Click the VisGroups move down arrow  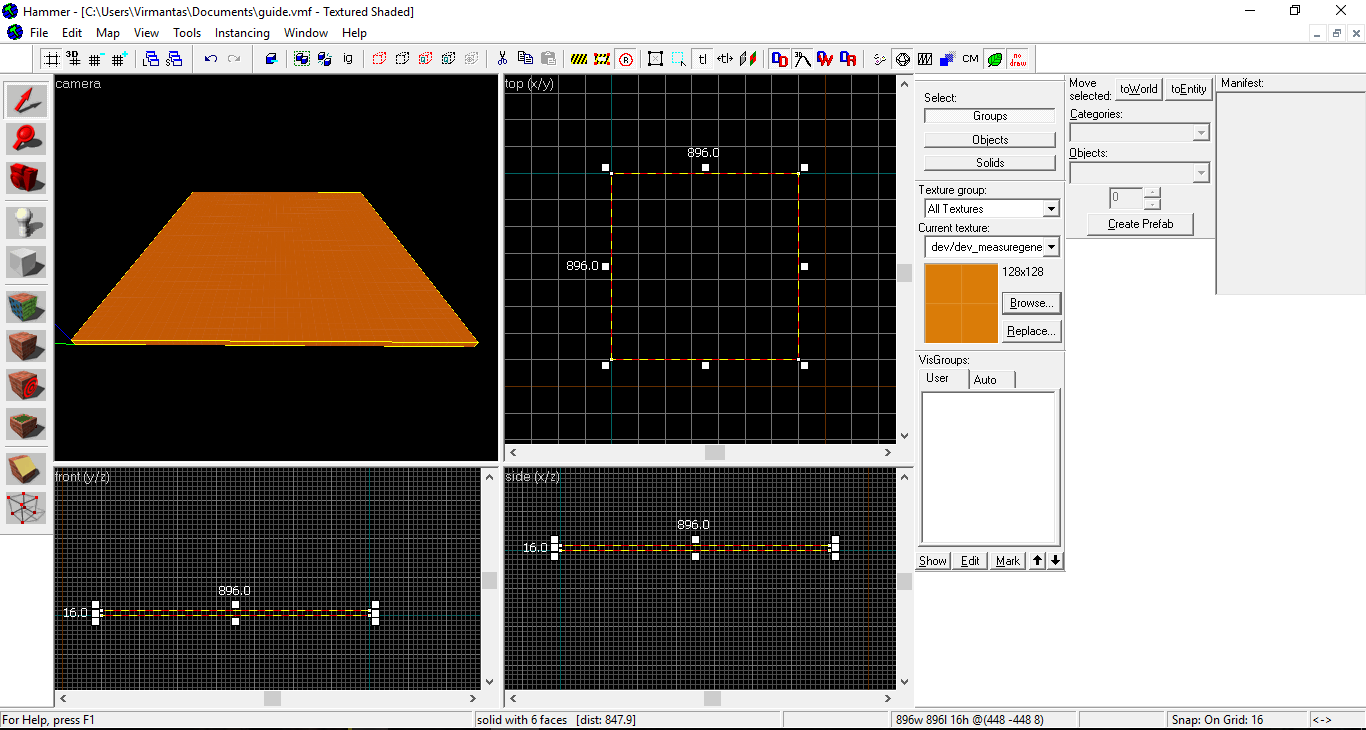coord(1055,561)
